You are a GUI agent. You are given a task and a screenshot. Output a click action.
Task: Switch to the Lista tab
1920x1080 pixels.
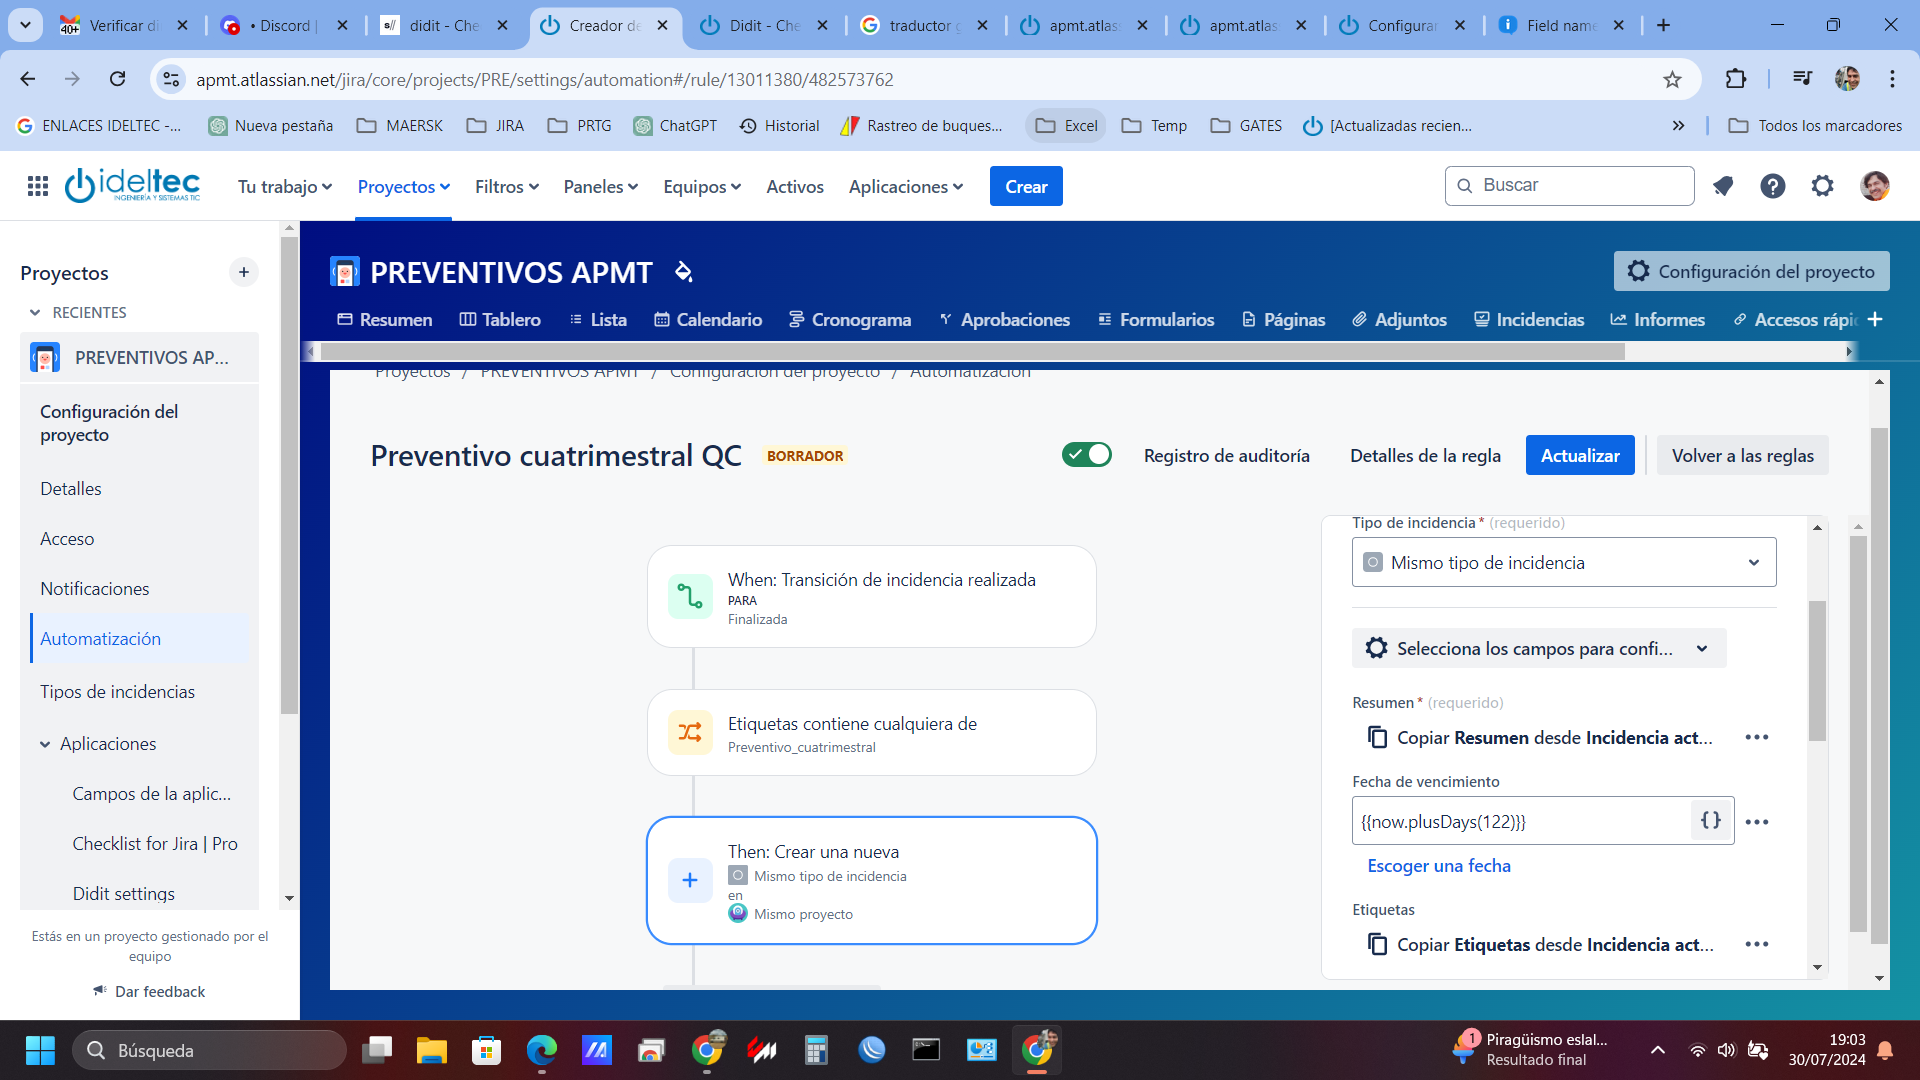point(598,319)
